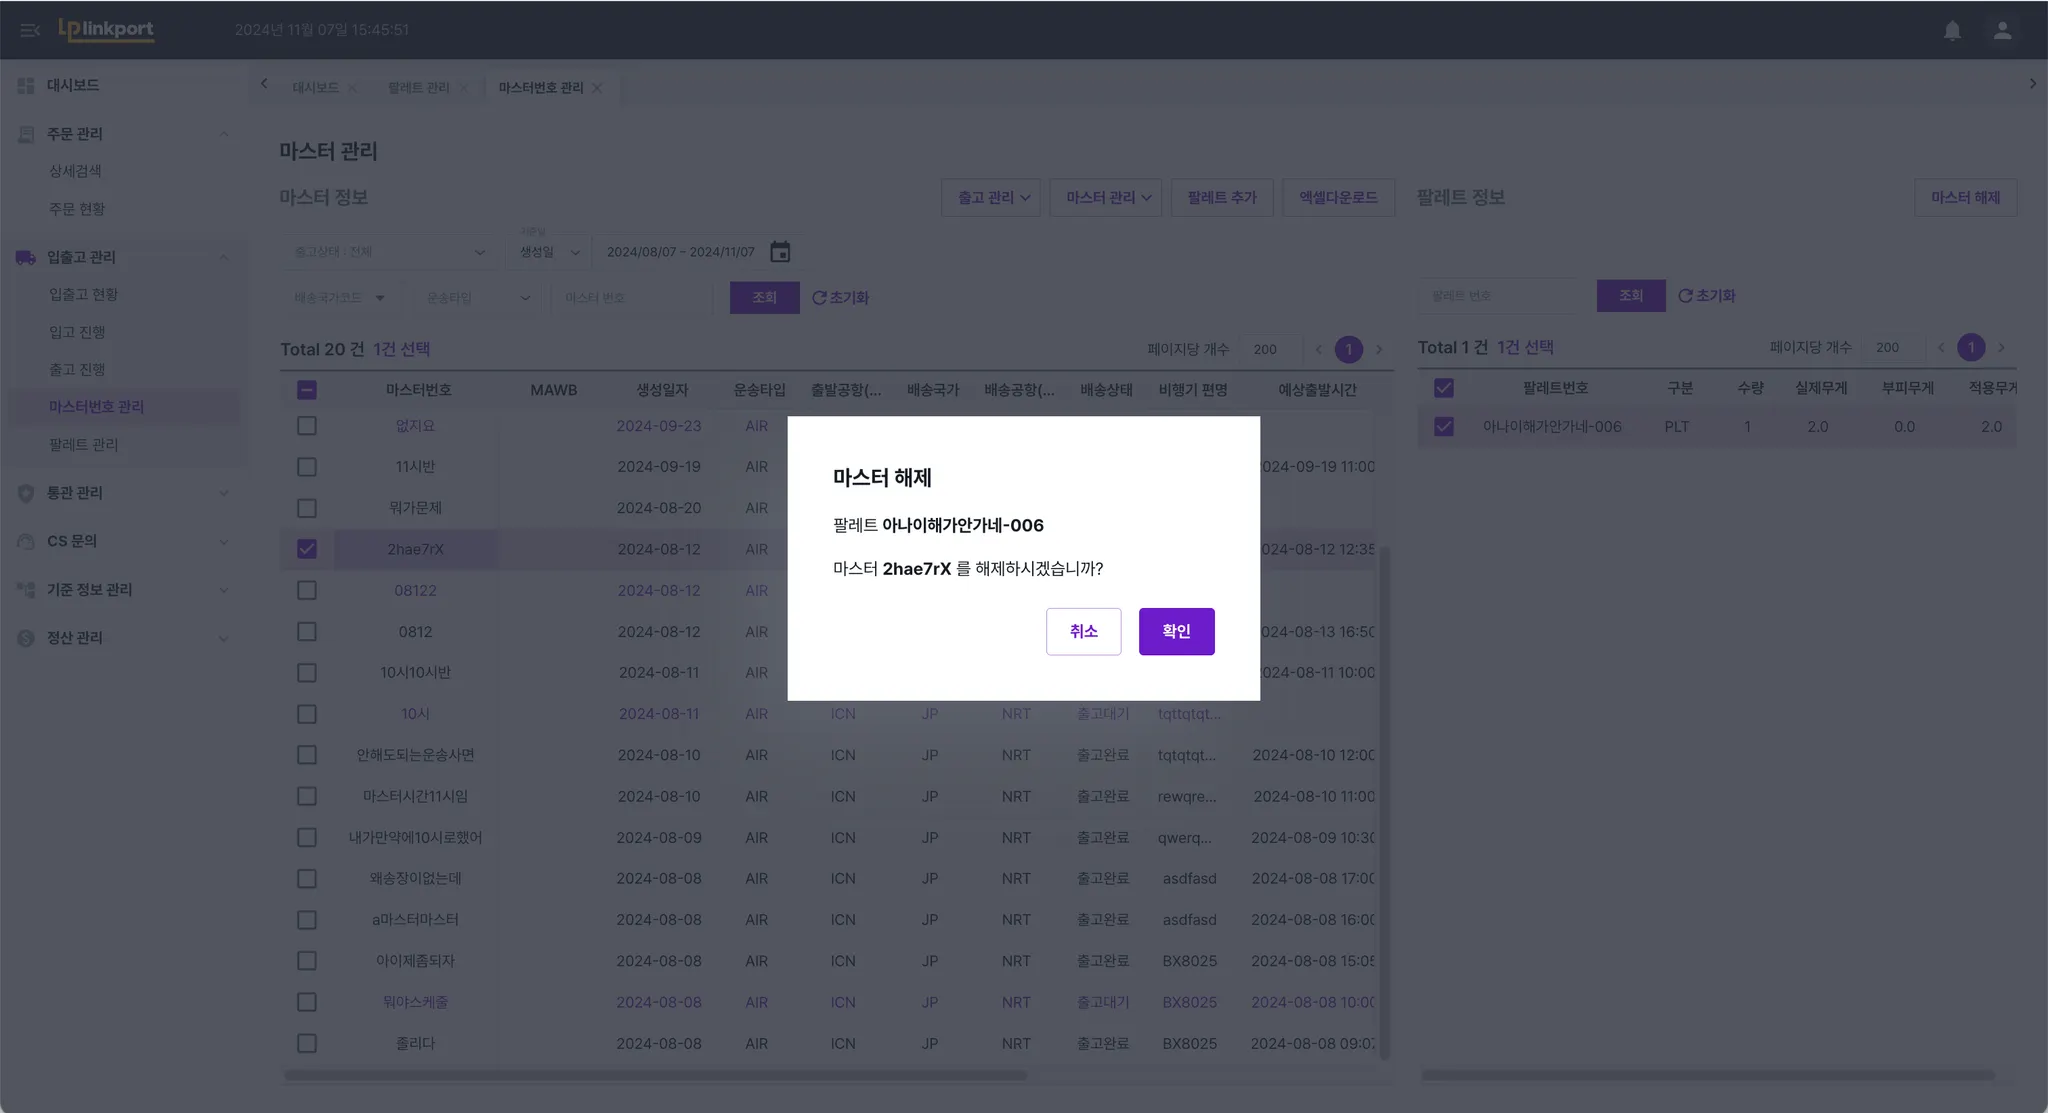Click the 입출고 관리 truck icon

point(26,258)
